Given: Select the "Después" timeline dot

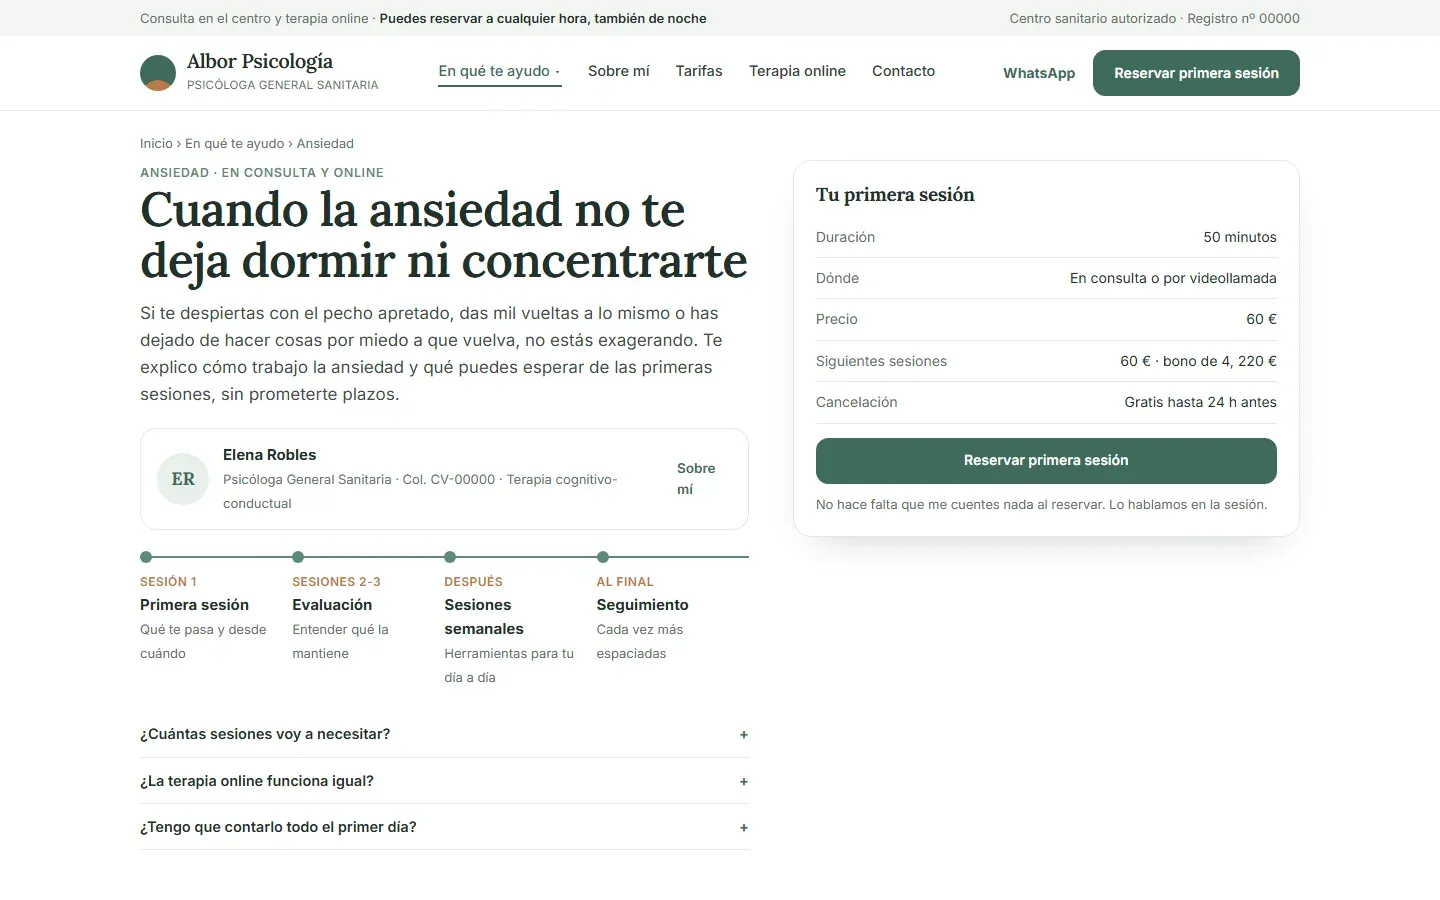Looking at the screenshot, I should (450, 557).
